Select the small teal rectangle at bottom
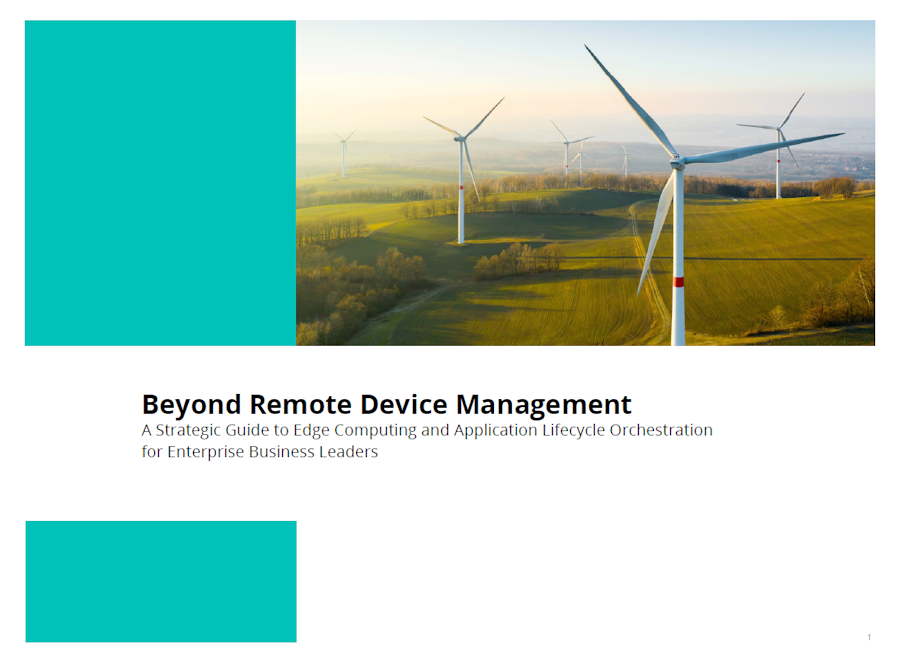 [160, 581]
